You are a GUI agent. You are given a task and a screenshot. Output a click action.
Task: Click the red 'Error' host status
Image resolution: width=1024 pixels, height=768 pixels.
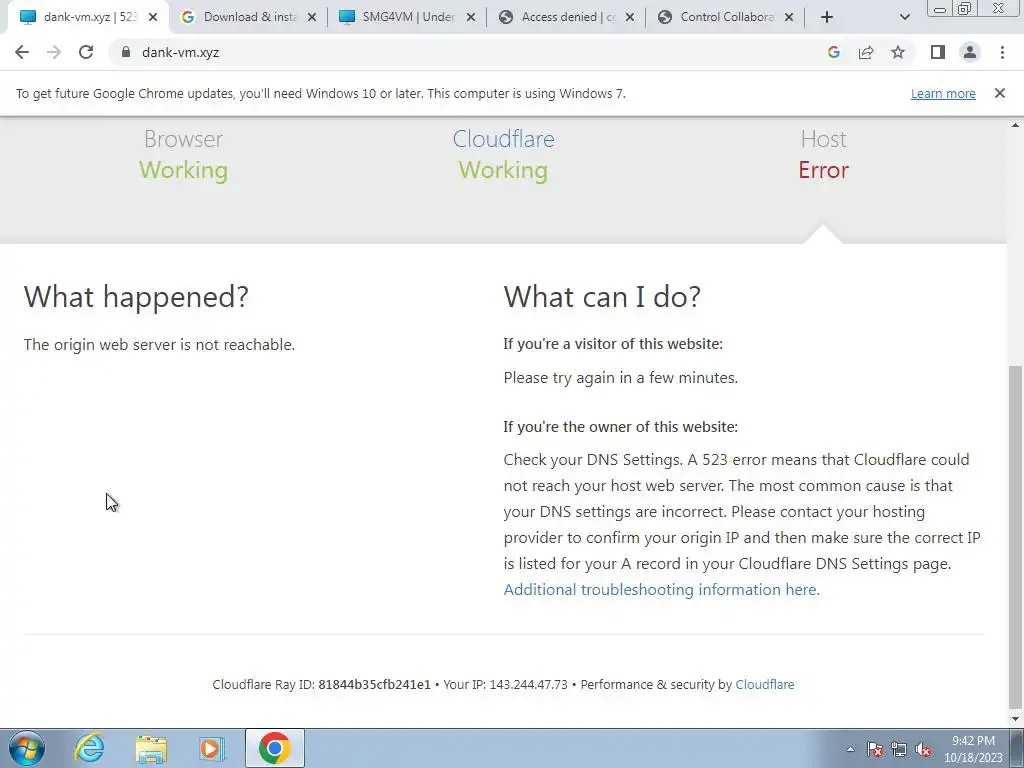point(823,170)
